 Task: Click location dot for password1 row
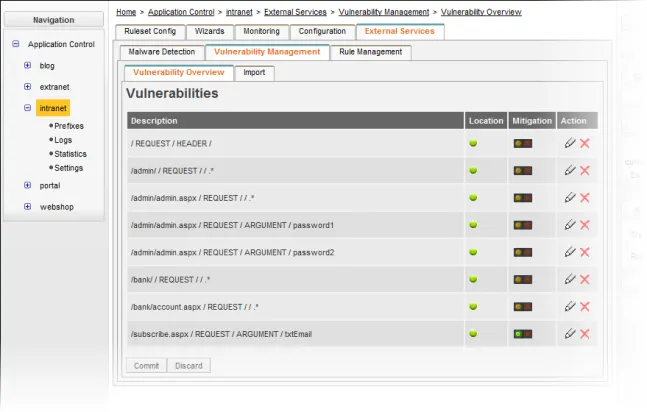click(473, 225)
